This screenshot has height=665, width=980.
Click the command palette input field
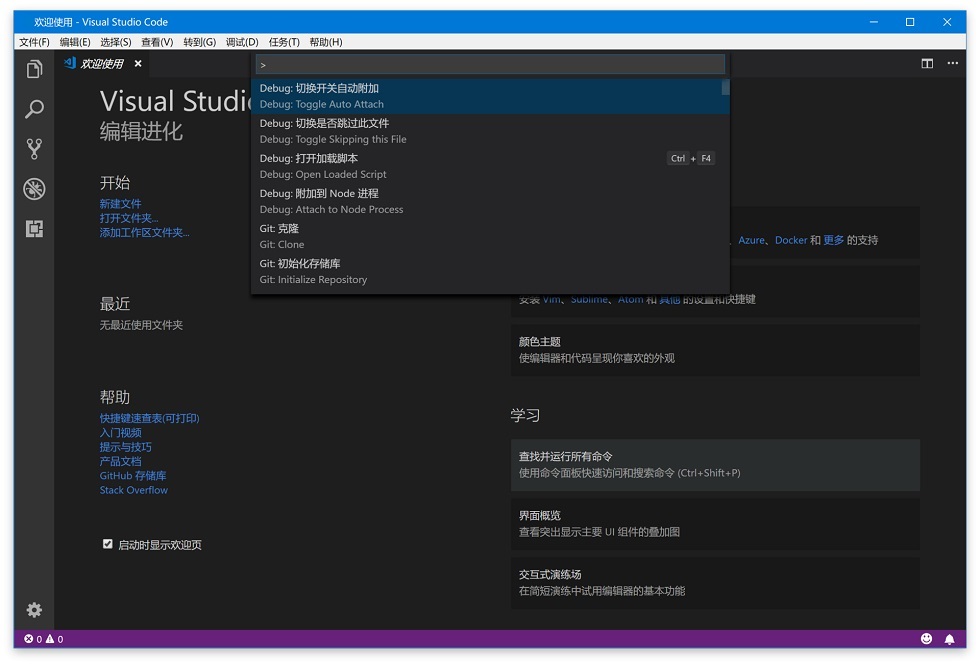(490, 64)
